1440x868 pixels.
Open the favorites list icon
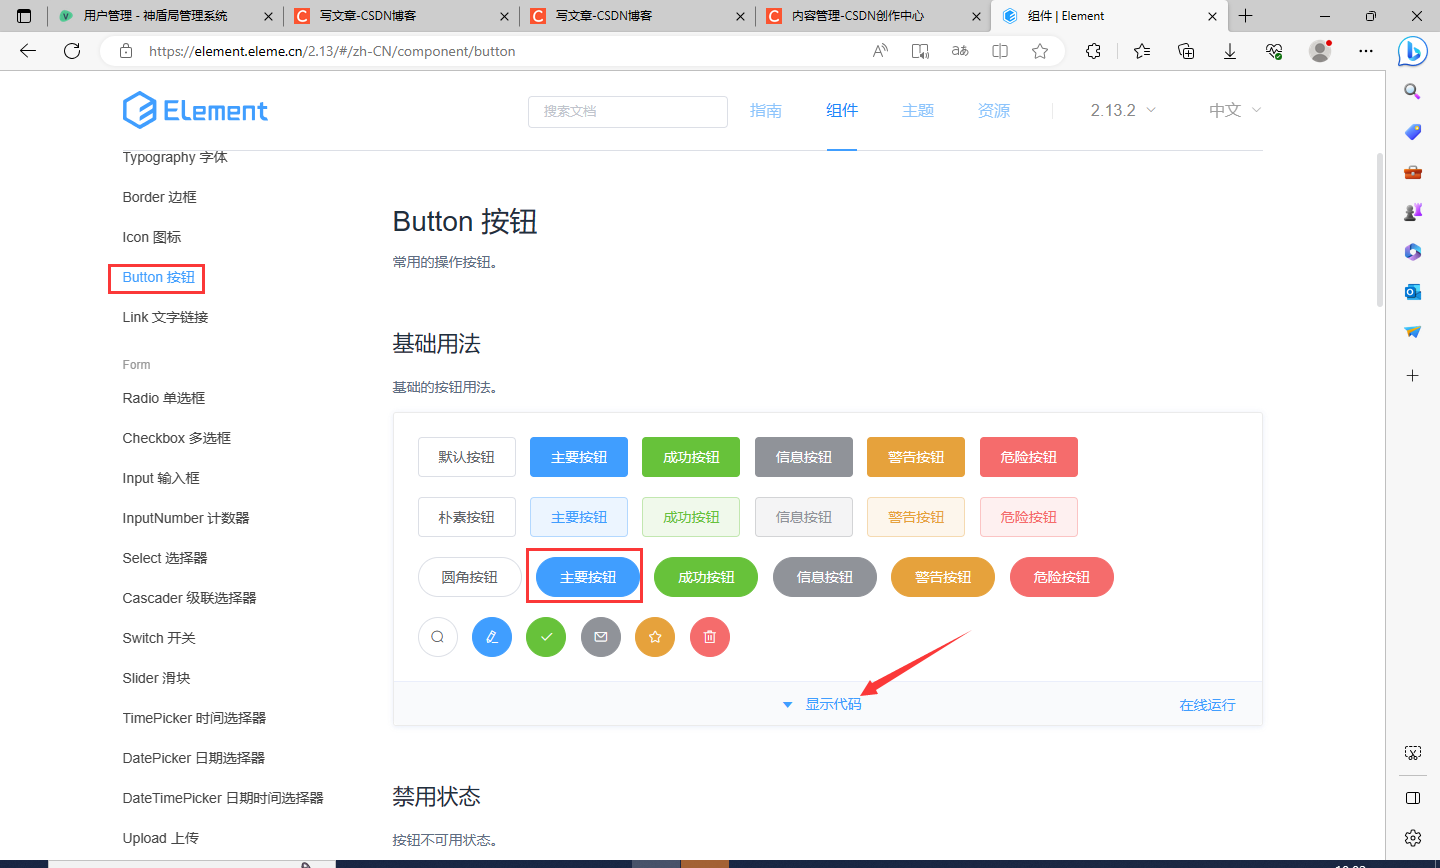pyautogui.click(x=1142, y=51)
